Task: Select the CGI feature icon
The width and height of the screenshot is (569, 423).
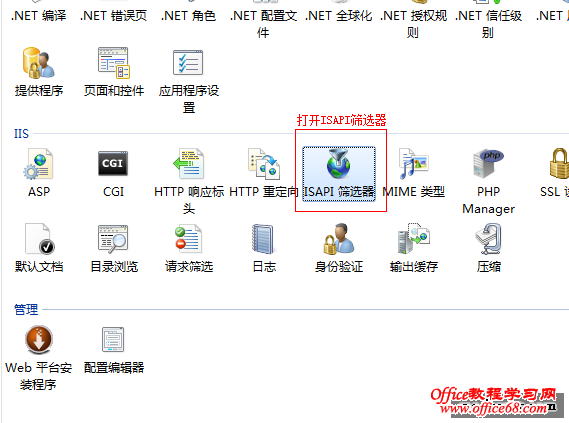Action: pos(113,164)
